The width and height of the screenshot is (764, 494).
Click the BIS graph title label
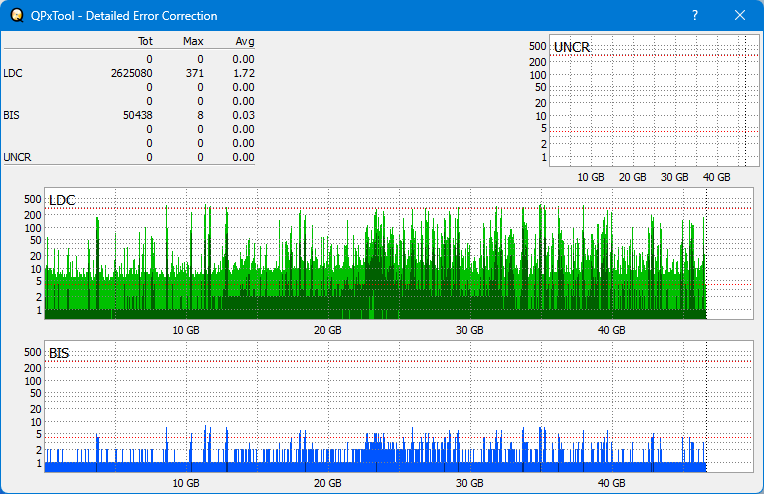[x=59, y=353]
